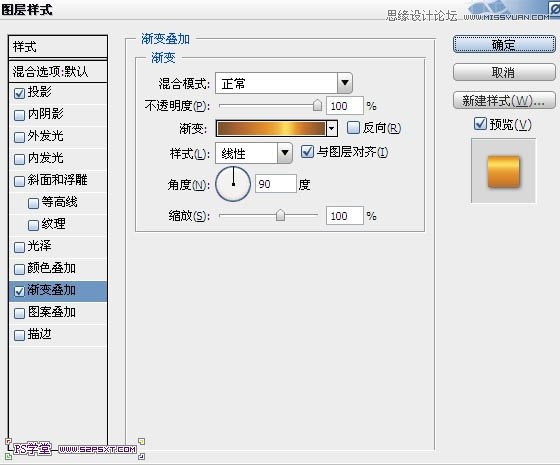Enable the 描边 stroke checkbox
This screenshot has height=465, width=560.
(x=19, y=335)
